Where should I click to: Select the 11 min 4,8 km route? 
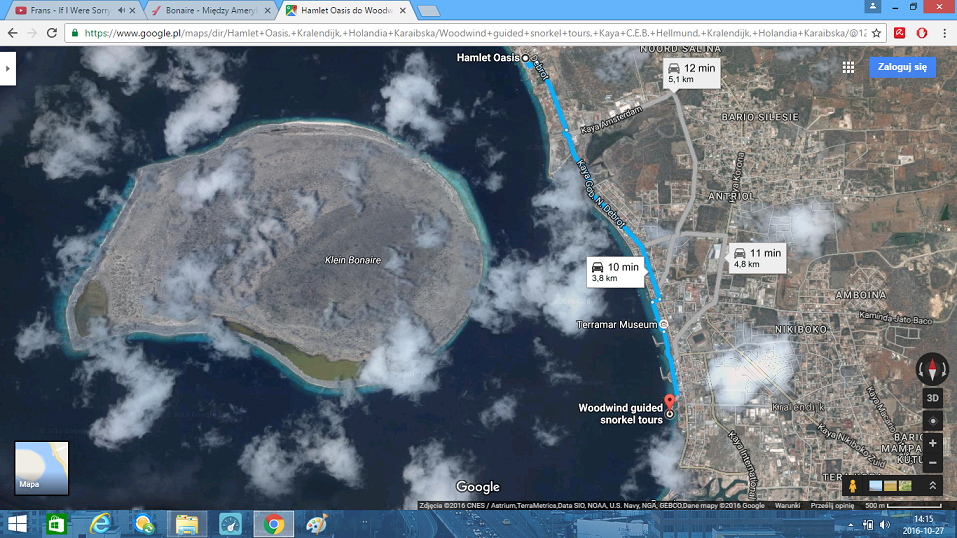tap(757, 258)
